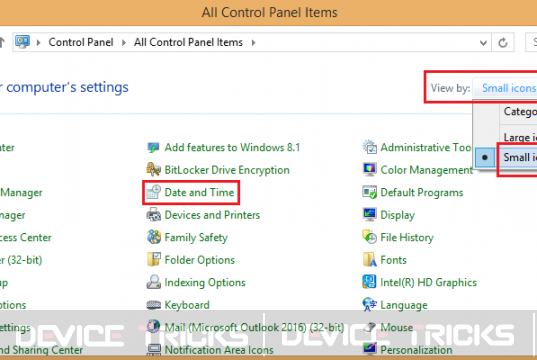Click the Folder Options icon

click(153, 260)
